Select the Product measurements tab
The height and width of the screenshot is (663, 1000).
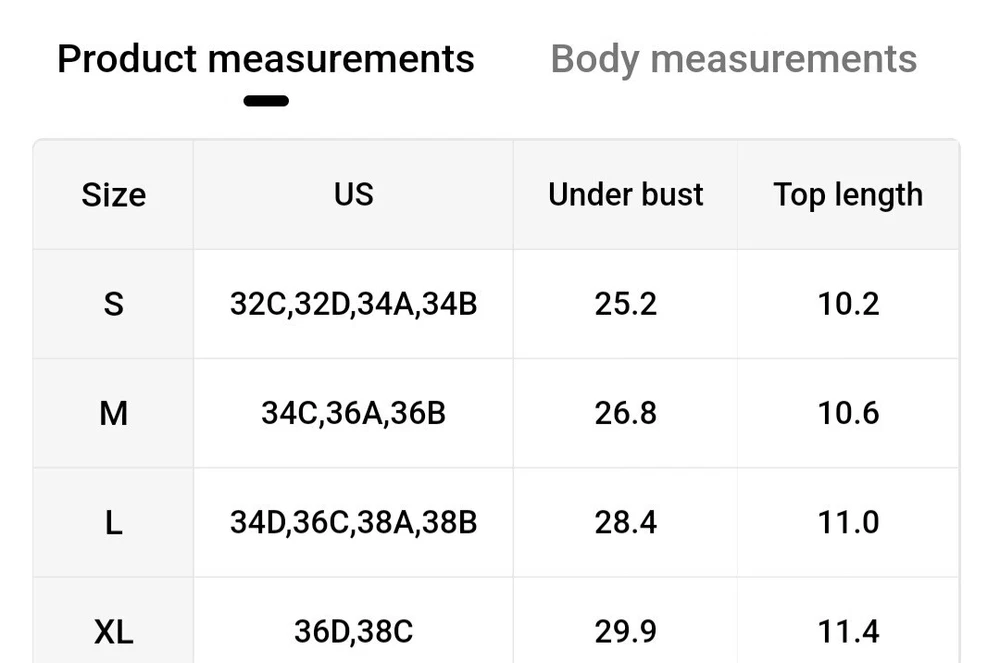(266, 59)
